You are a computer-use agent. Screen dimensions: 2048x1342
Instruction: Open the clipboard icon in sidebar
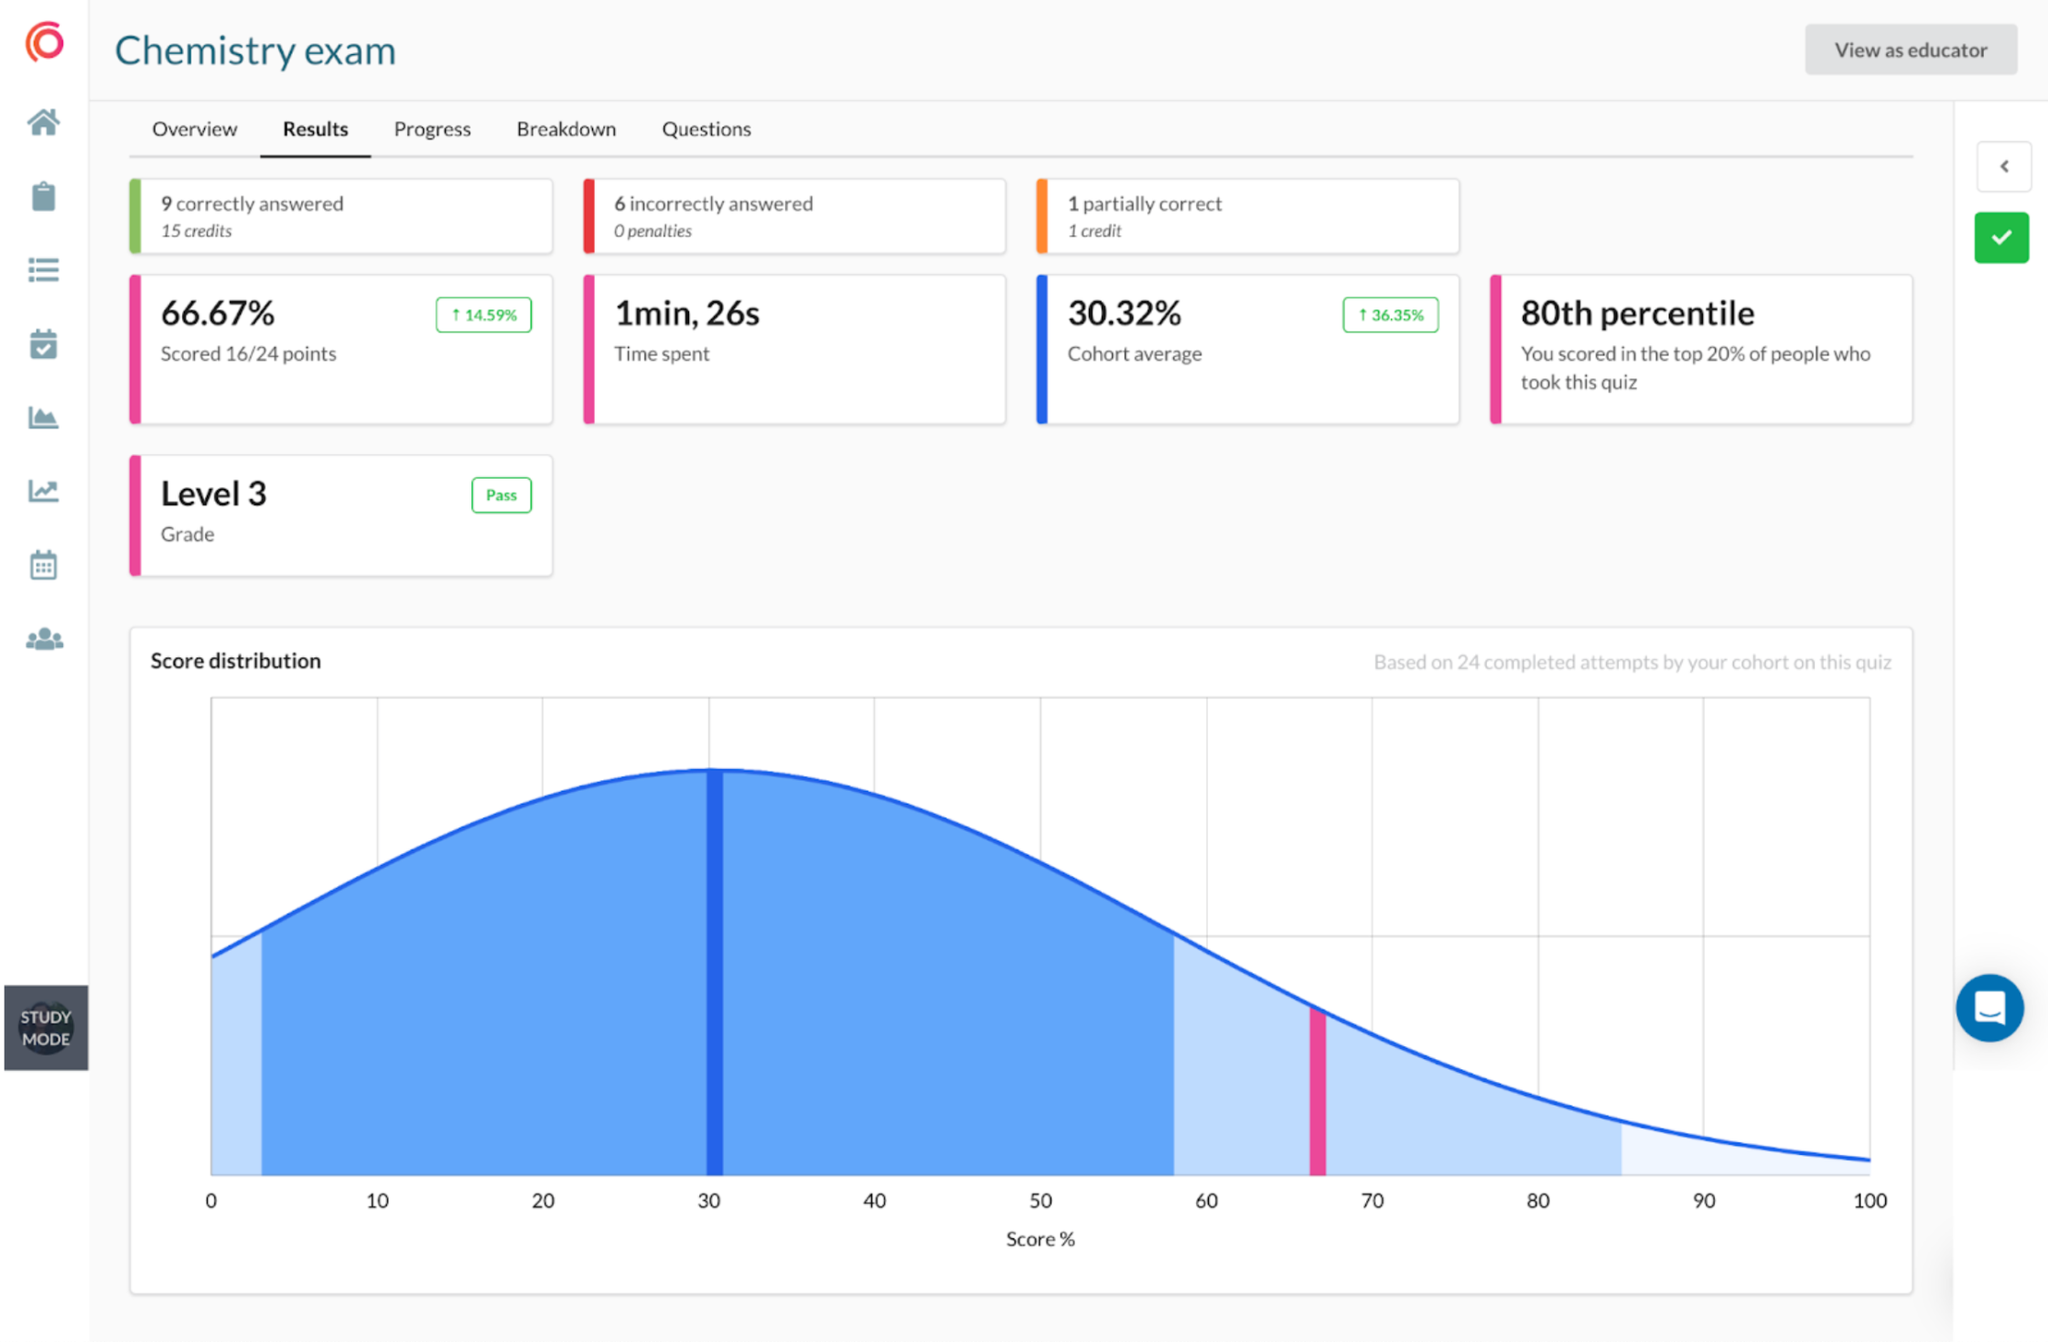pyautogui.click(x=43, y=196)
